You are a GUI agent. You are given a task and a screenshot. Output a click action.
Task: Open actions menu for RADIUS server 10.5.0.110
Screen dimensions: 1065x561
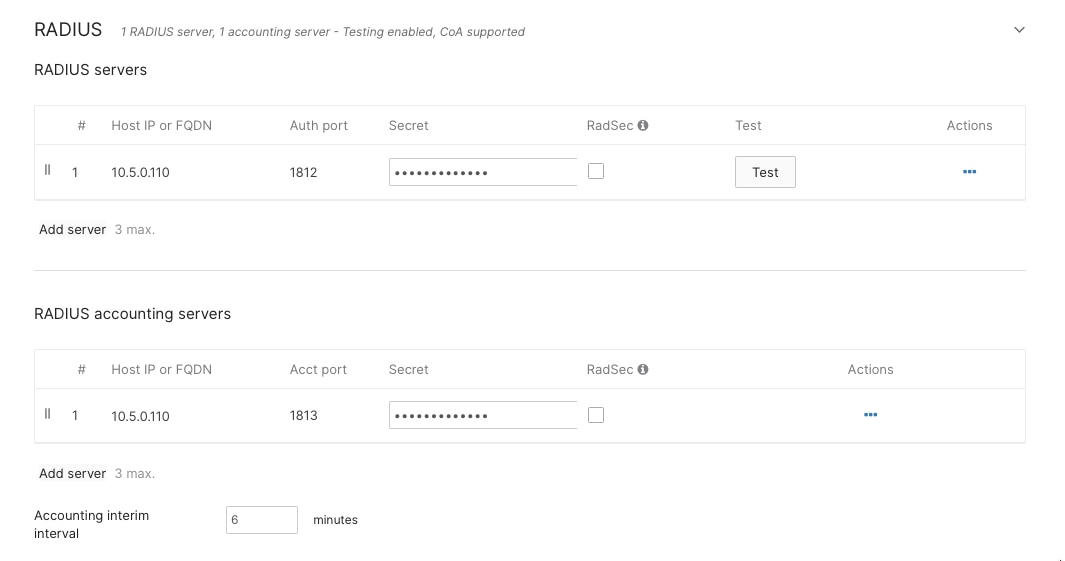pyautogui.click(x=969, y=172)
